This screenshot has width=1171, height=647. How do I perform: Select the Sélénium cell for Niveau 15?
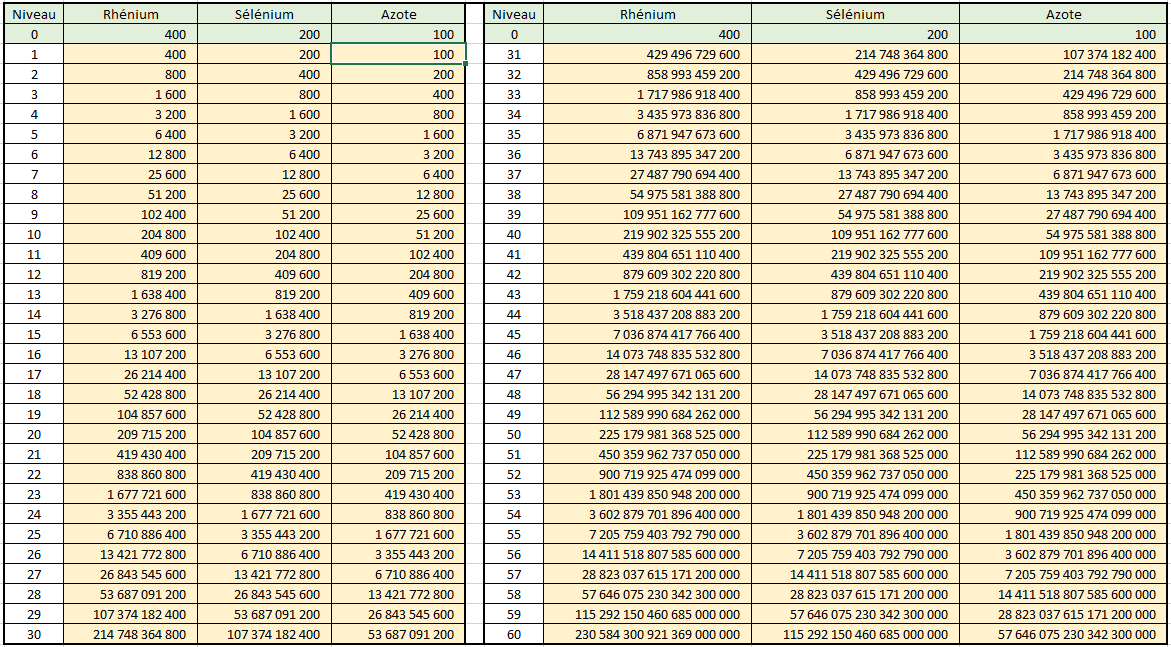263,334
